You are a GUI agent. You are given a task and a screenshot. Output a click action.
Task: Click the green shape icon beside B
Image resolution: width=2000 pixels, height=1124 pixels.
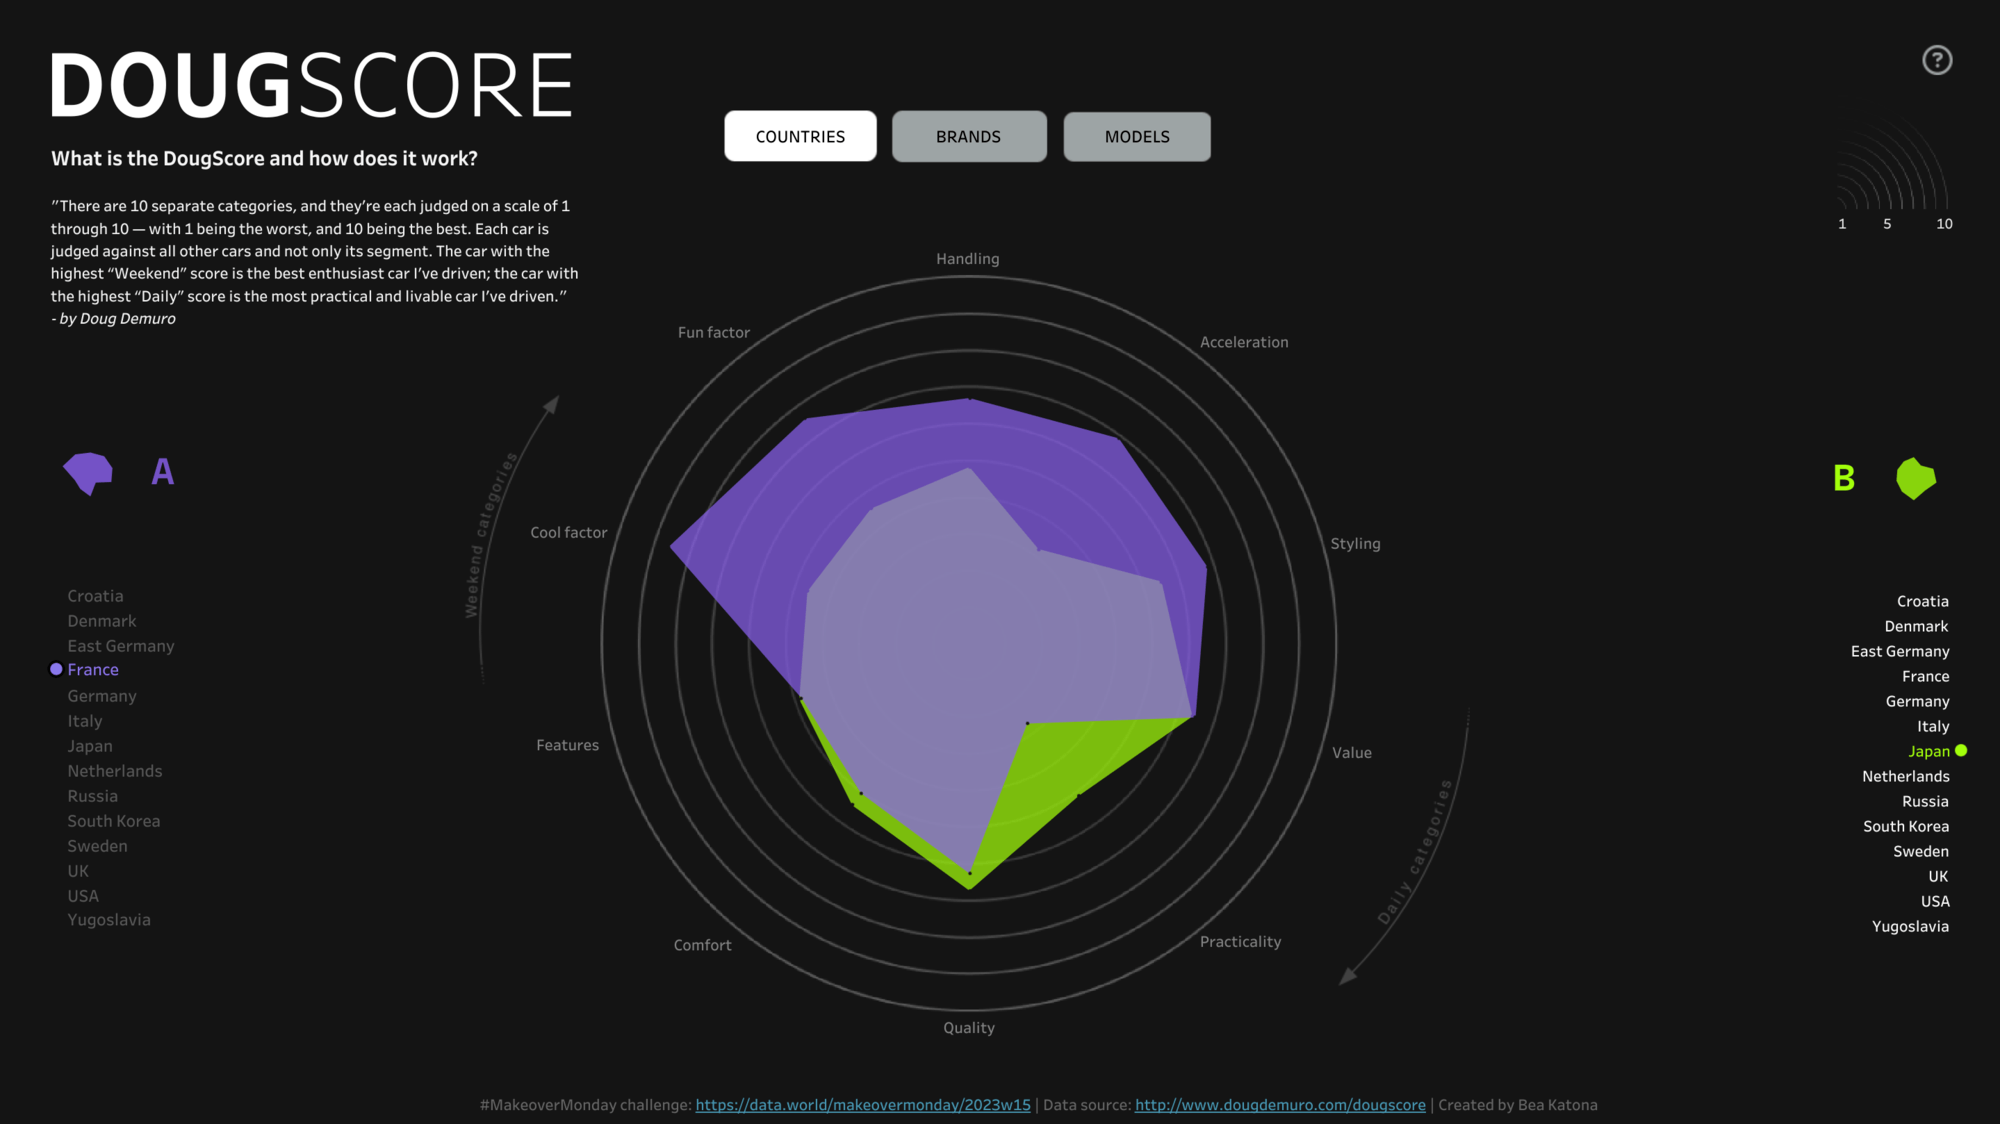1916,479
